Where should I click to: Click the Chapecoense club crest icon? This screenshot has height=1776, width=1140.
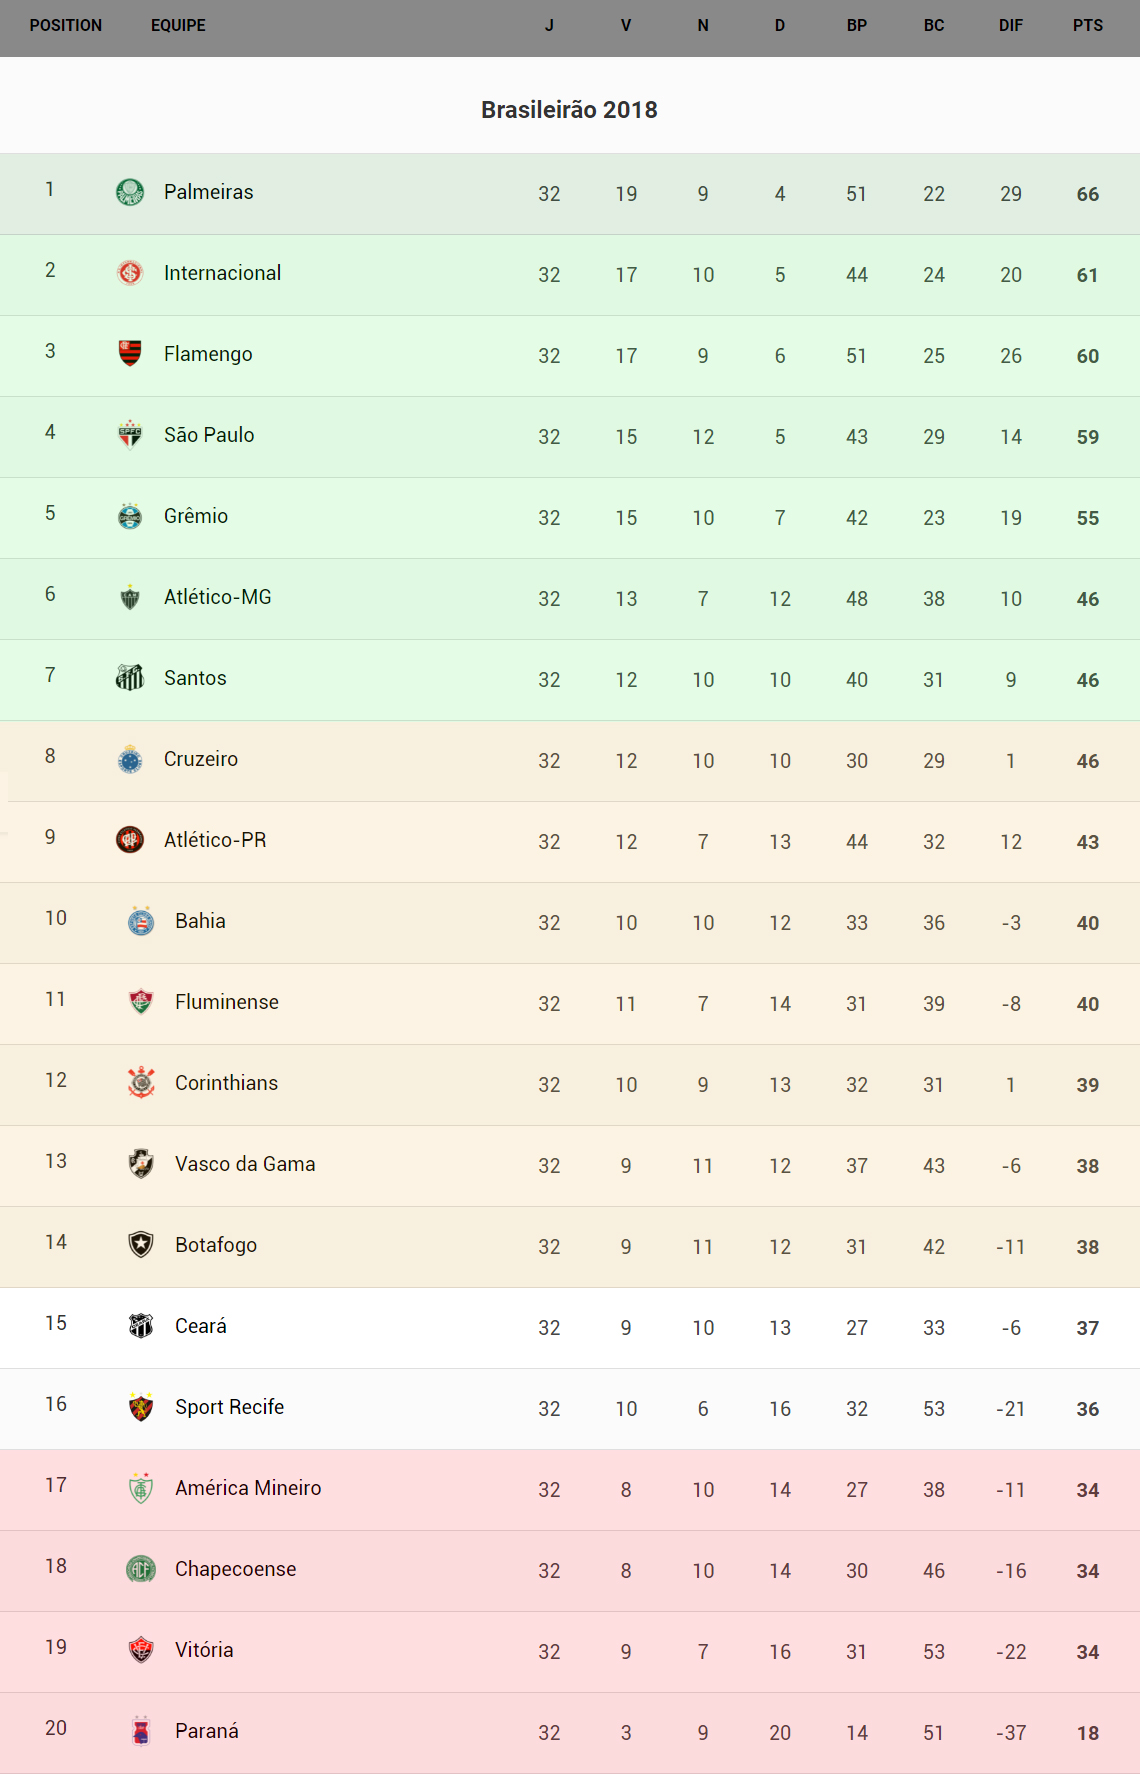[x=141, y=1568]
